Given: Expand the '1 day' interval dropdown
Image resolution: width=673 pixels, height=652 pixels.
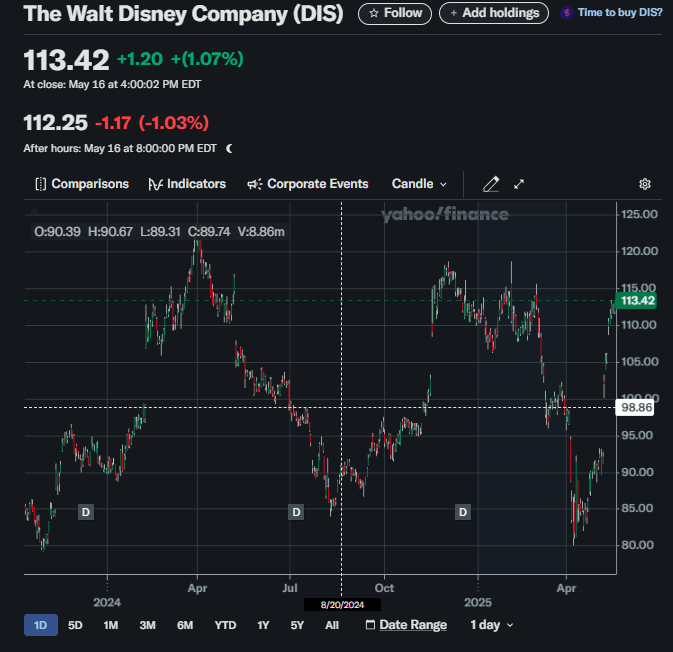Looking at the screenshot, I should (x=492, y=625).
